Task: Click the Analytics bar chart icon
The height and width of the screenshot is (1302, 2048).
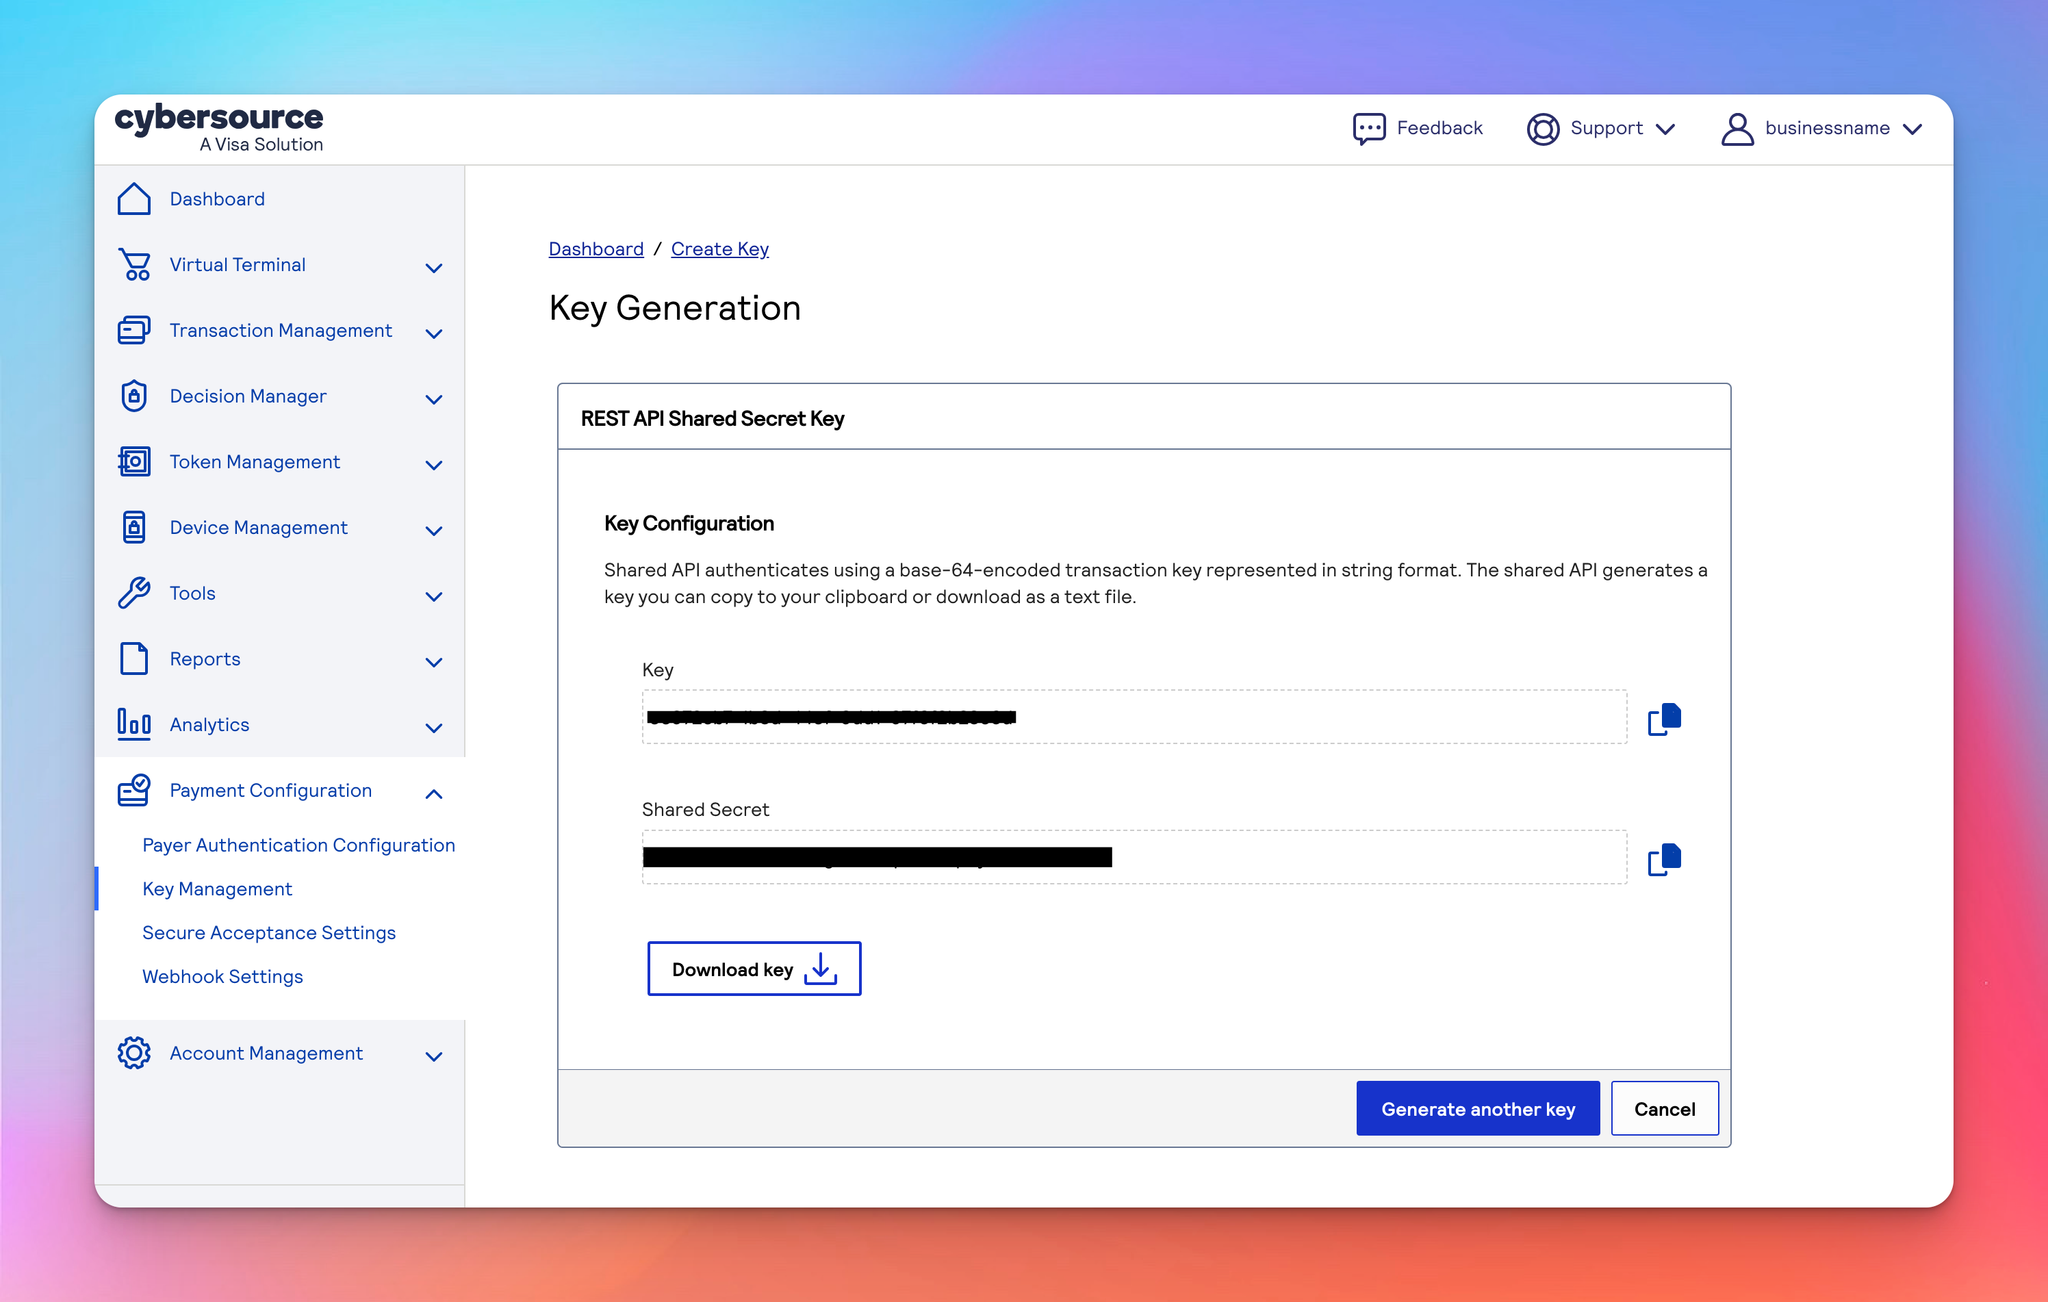Action: 134,724
